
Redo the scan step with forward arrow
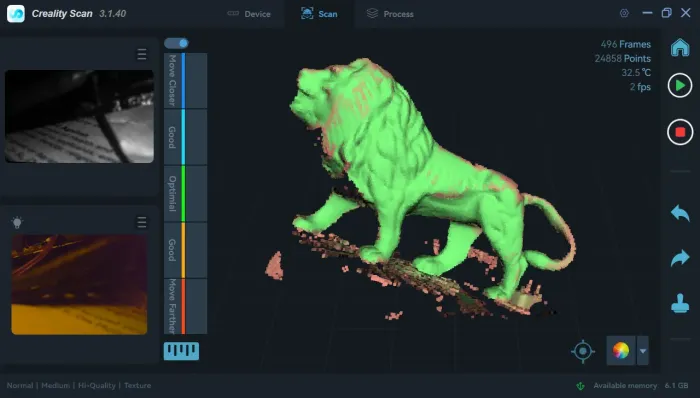pyautogui.click(x=680, y=258)
